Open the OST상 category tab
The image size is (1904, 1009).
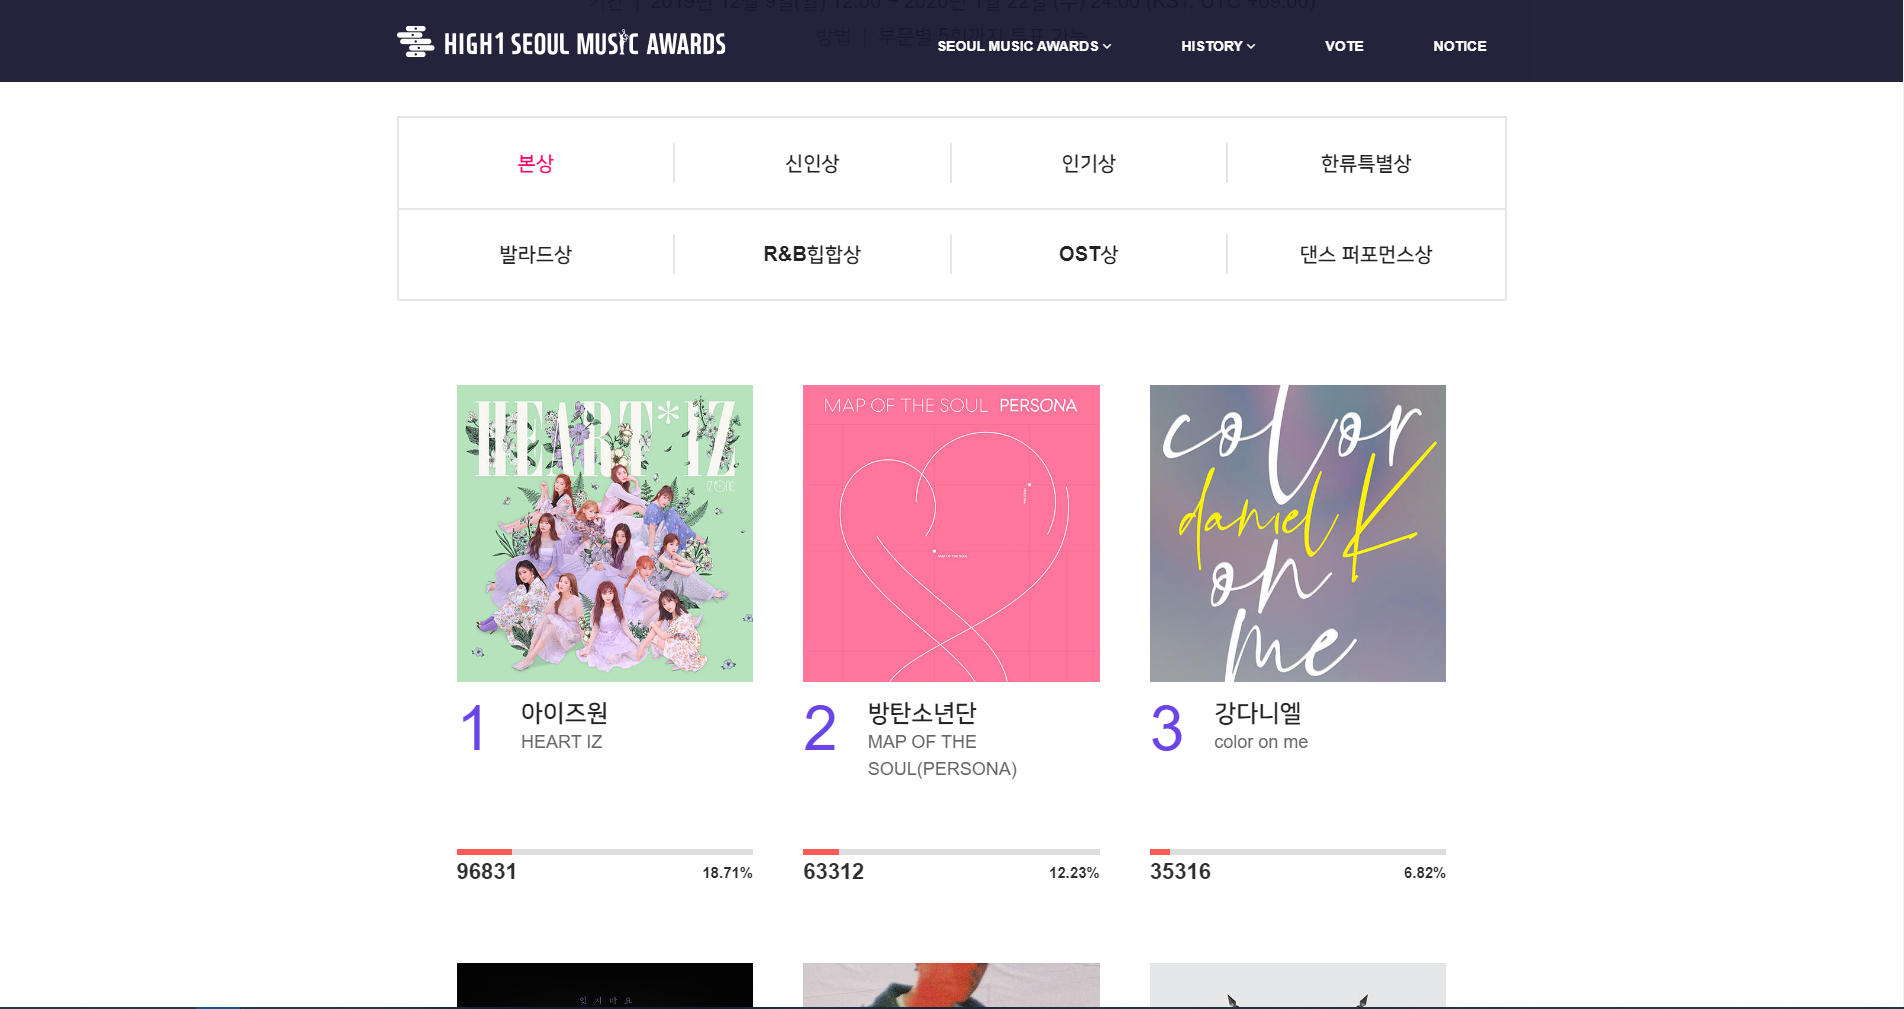coord(1088,254)
